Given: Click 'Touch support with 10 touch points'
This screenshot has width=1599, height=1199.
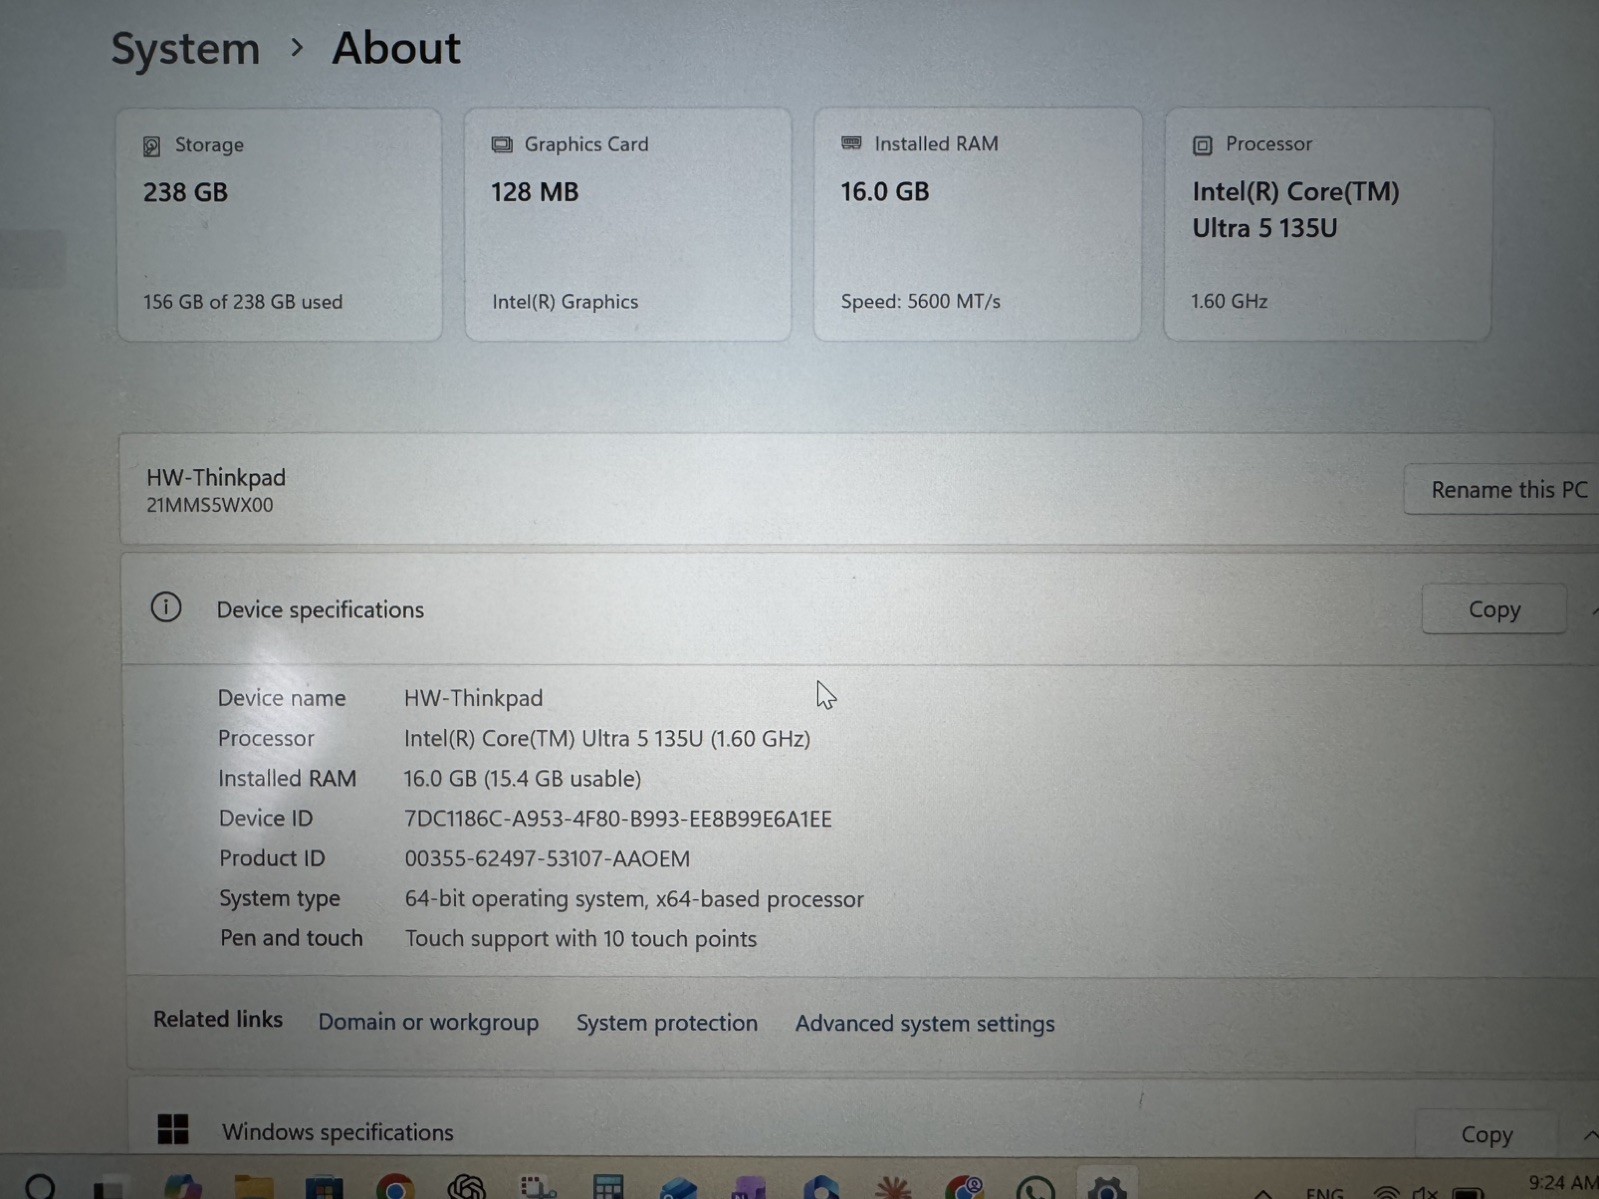Looking at the screenshot, I should pos(581,939).
